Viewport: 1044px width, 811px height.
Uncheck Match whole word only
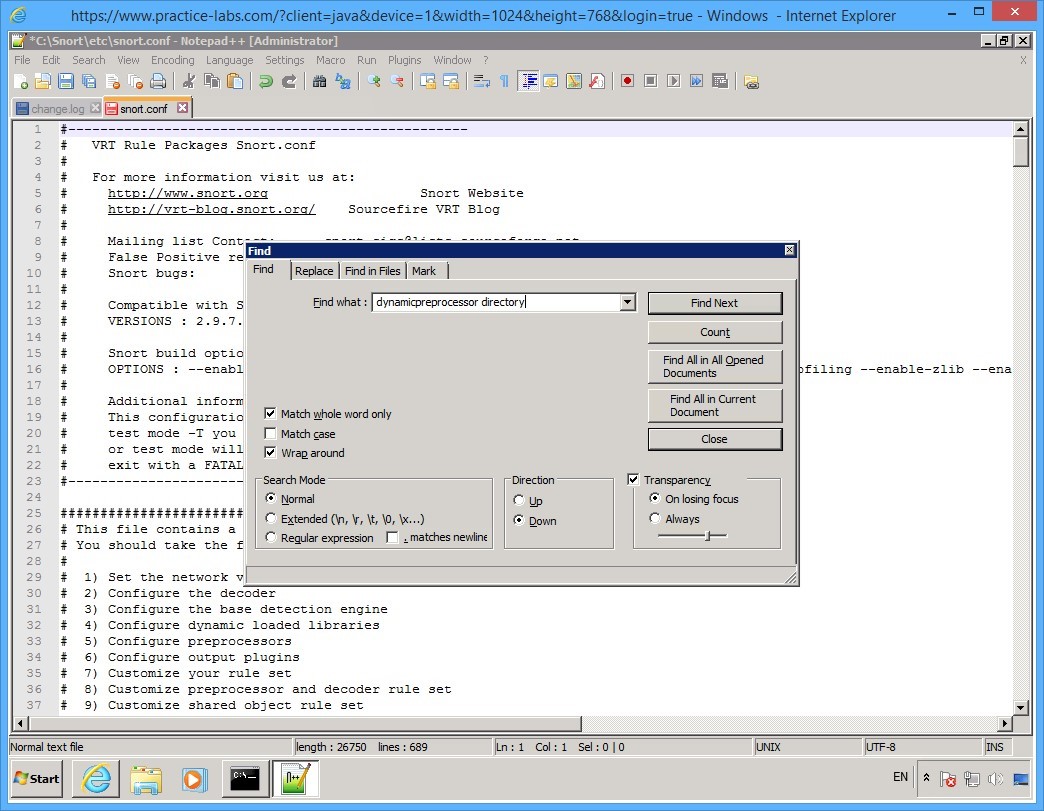click(270, 413)
